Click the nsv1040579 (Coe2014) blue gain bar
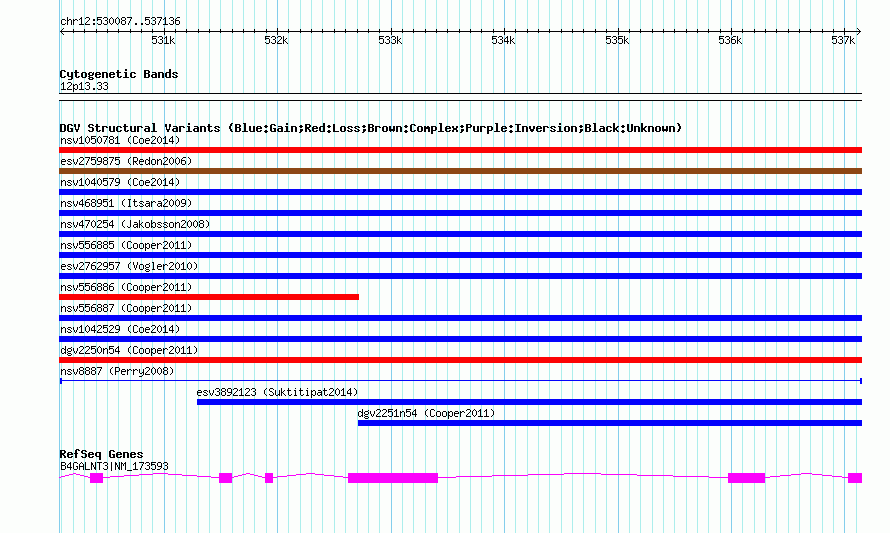 pyautogui.click(x=460, y=192)
